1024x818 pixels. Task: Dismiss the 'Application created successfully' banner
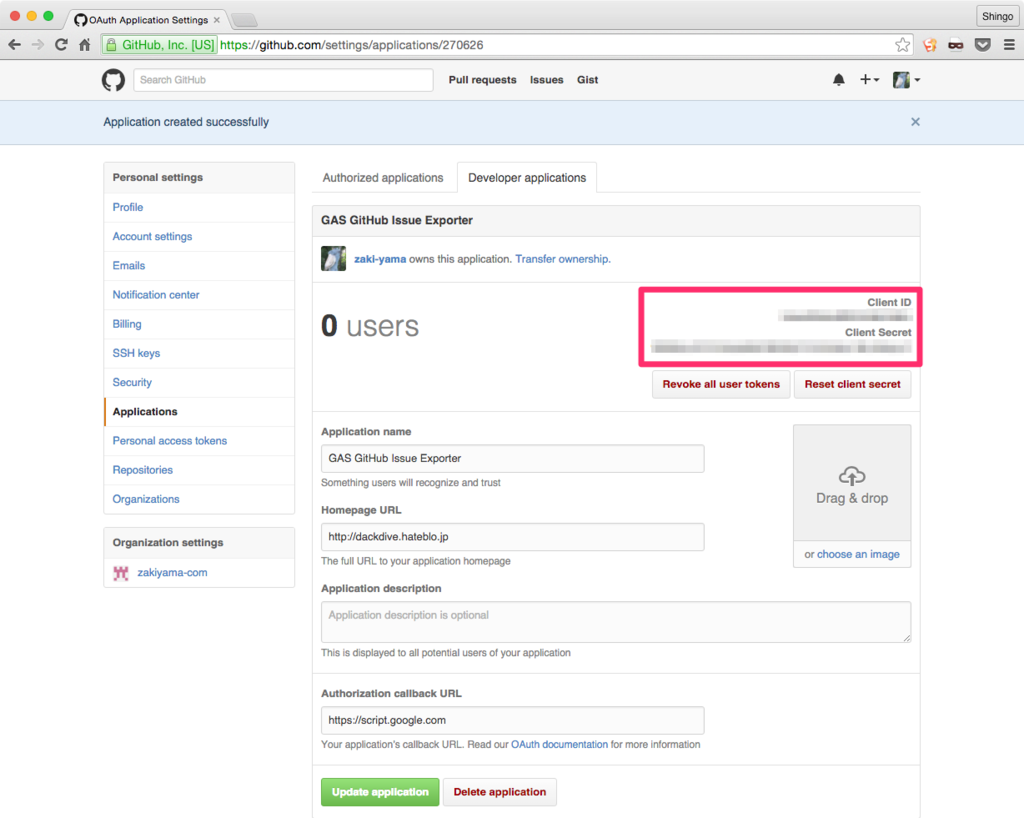[915, 121]
